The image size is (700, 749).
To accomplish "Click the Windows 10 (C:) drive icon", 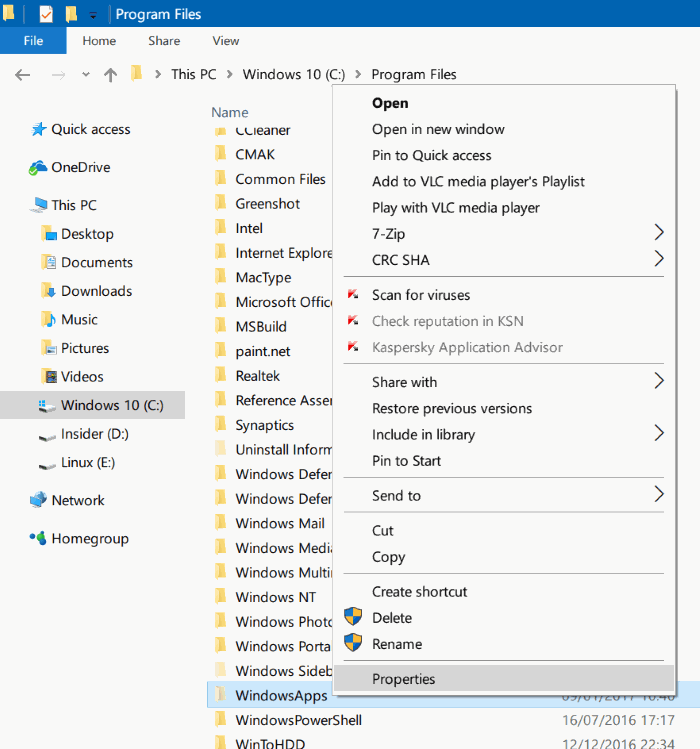I will click(x=47, y=406).
